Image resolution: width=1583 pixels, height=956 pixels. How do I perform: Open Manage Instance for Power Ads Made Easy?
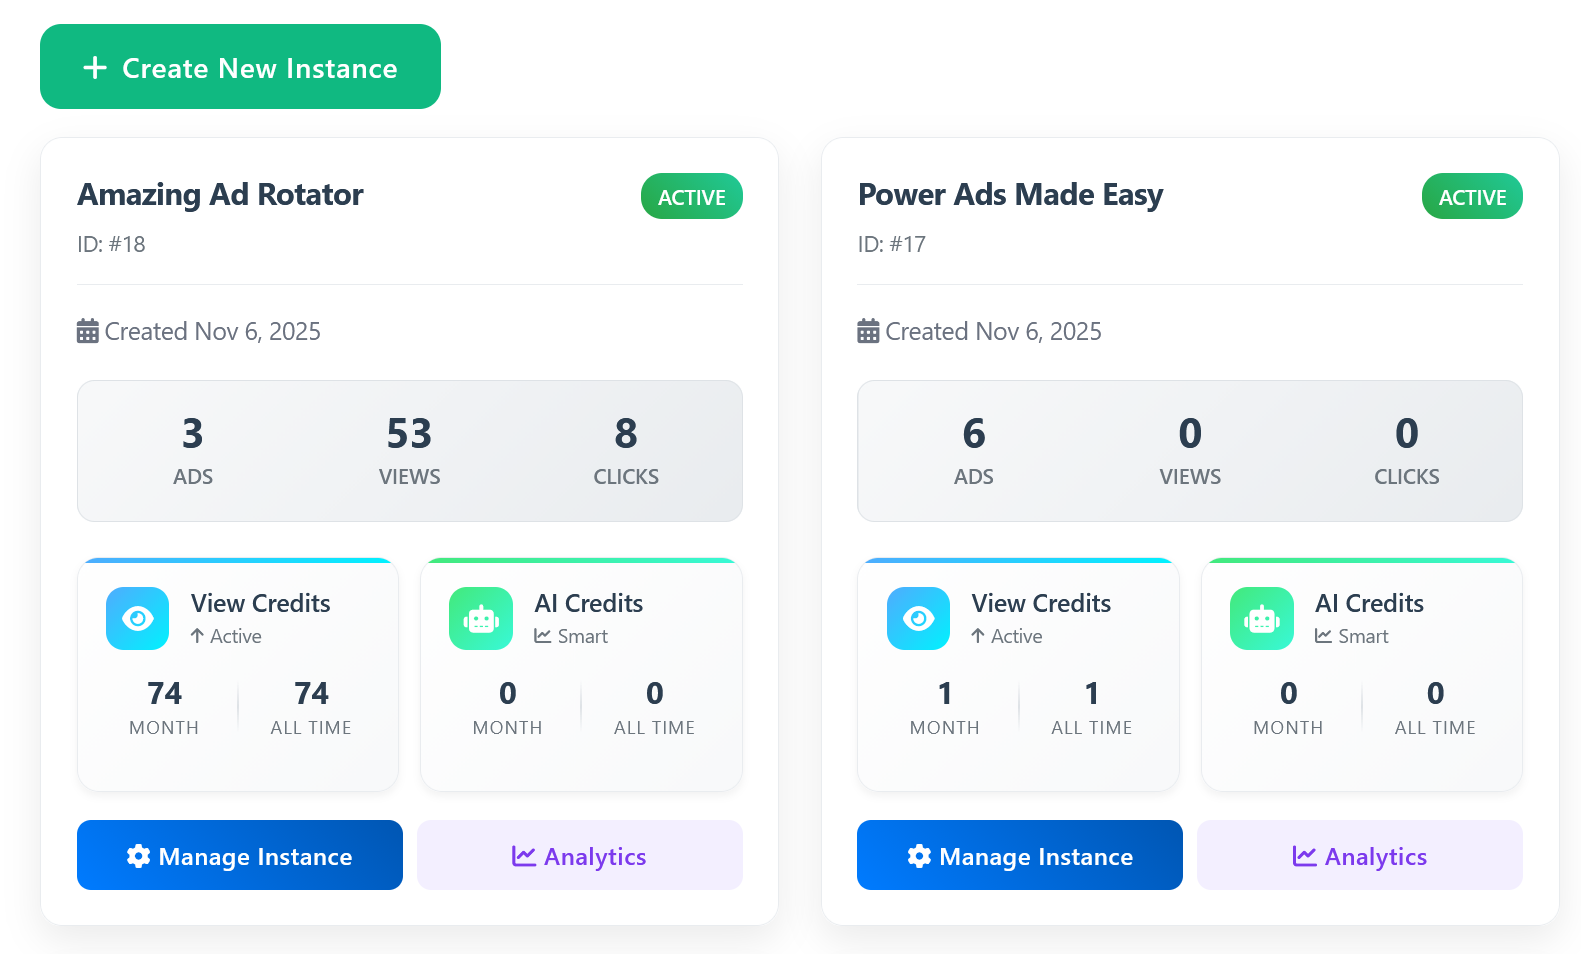point(1020,855)
